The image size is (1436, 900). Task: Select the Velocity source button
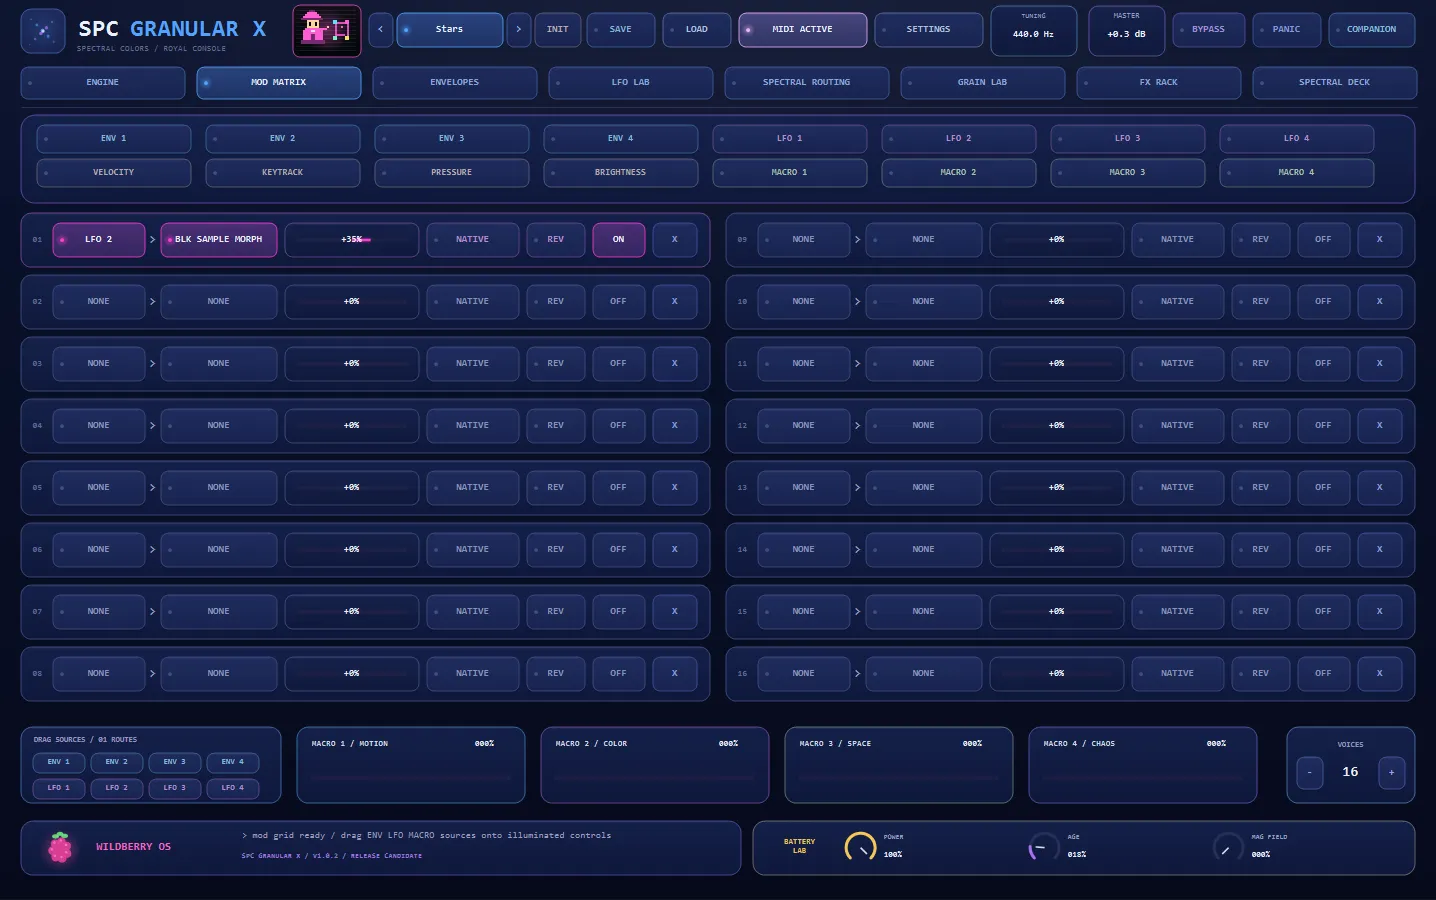(x=114, y=173)
